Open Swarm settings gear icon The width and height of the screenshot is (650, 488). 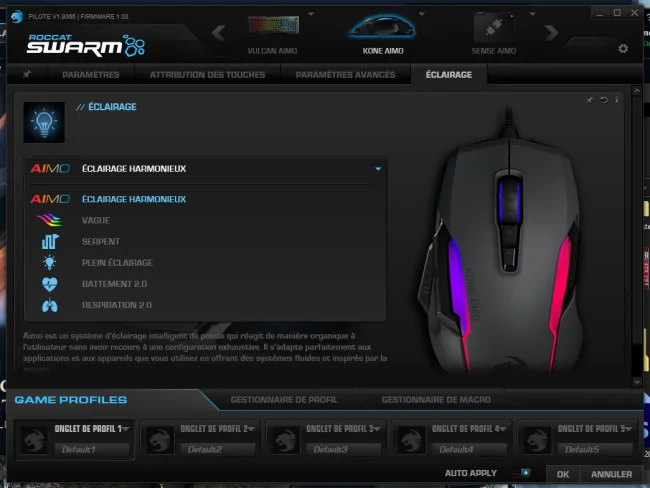click(623, 49)
